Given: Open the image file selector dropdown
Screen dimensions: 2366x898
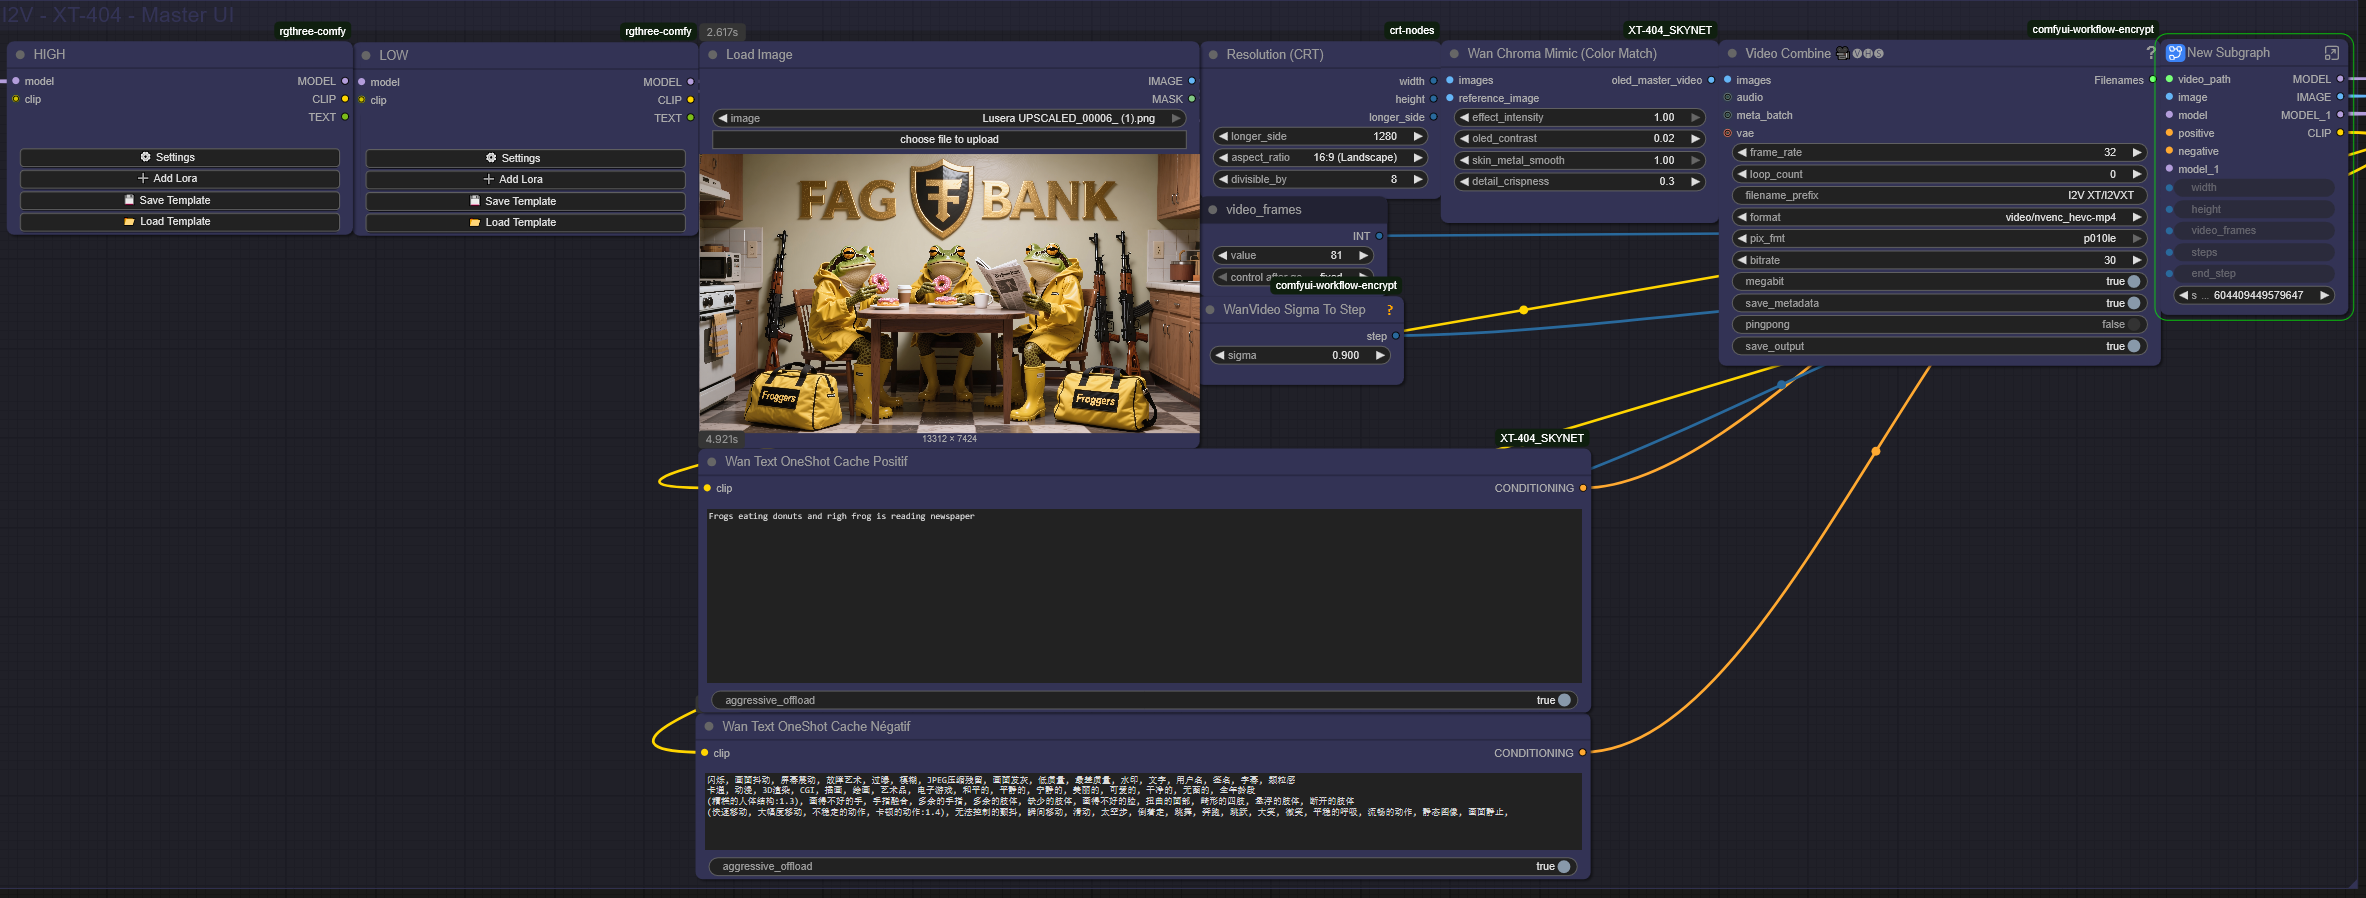Looking at the screenshot, I should pyautogui.click(x=948, y=118).
